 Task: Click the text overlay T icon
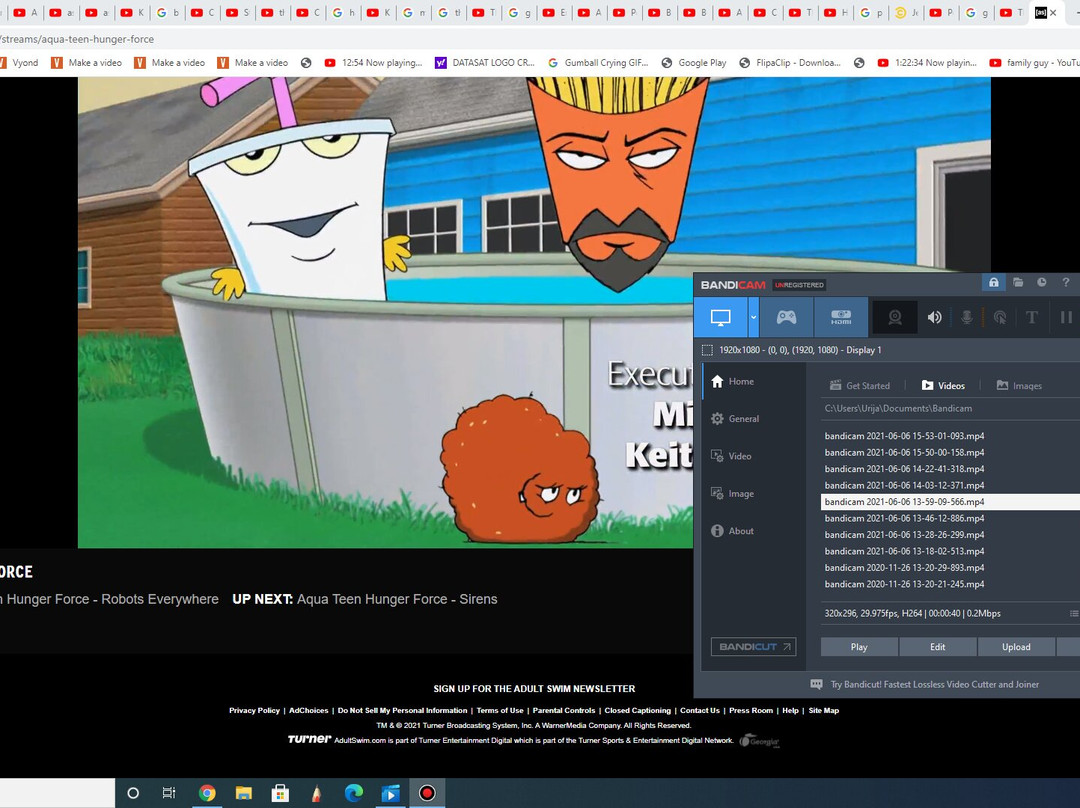pyautogui.click(x=1032, y=317)
